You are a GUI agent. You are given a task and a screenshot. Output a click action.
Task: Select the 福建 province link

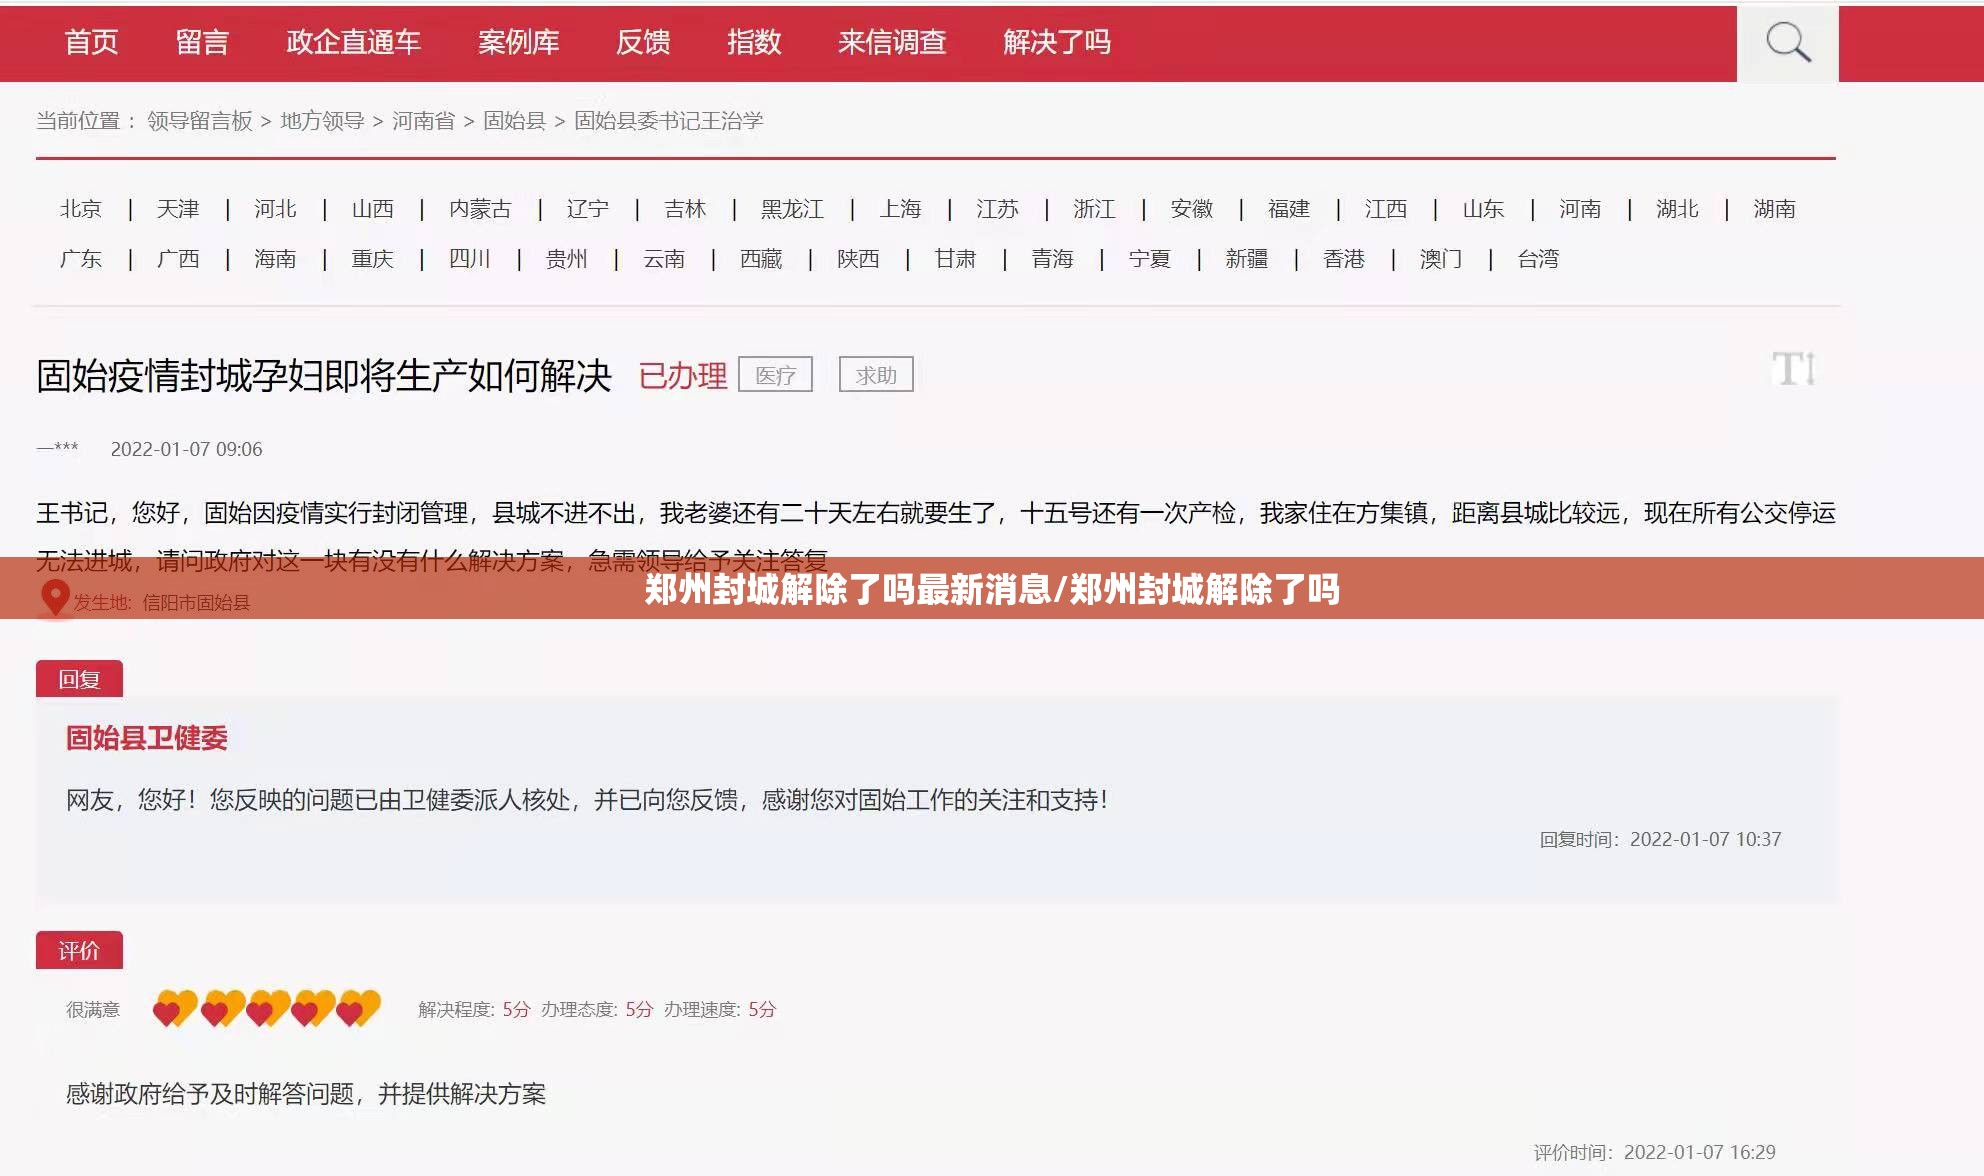point(1289,209)
